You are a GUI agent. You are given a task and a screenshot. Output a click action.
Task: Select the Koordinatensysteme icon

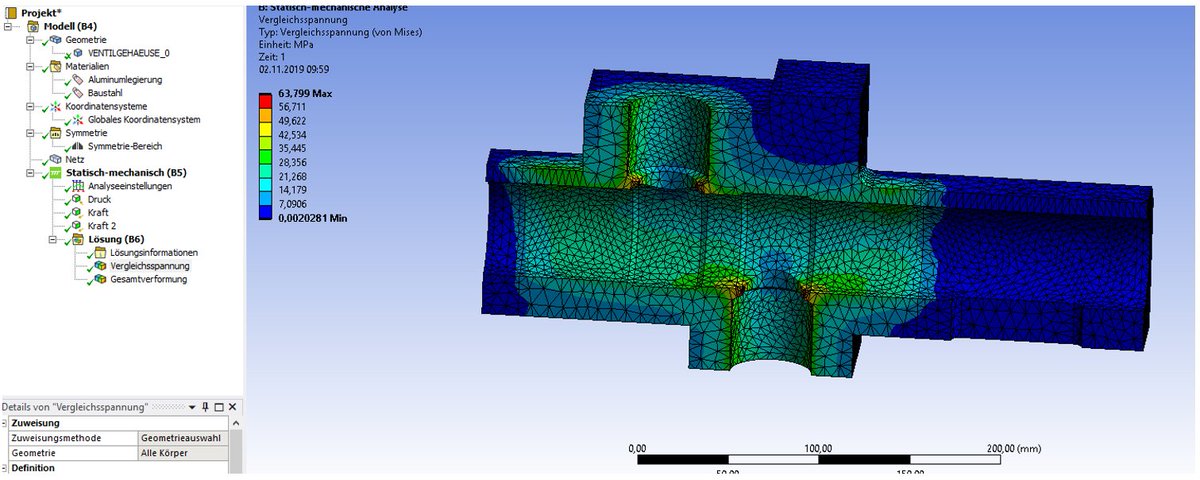point(54,106)
